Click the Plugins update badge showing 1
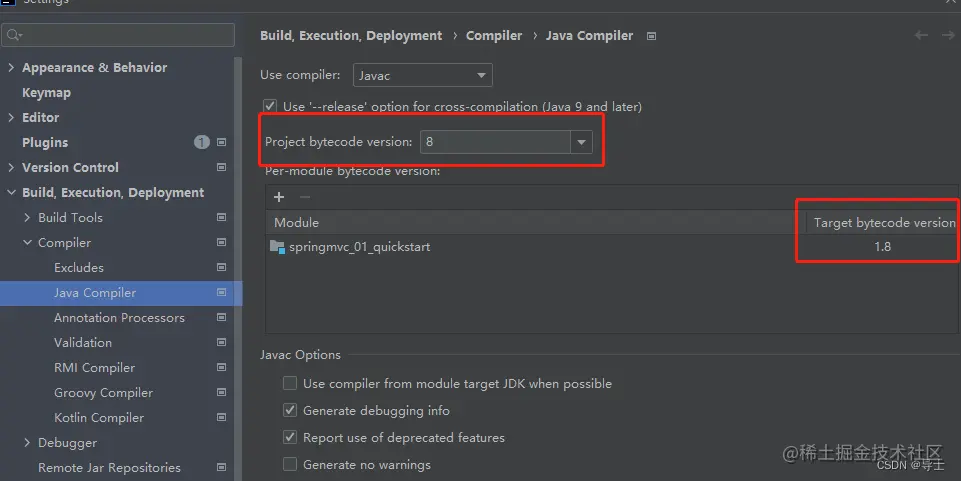The image size is (961, 481). click(x=202, y=142)
